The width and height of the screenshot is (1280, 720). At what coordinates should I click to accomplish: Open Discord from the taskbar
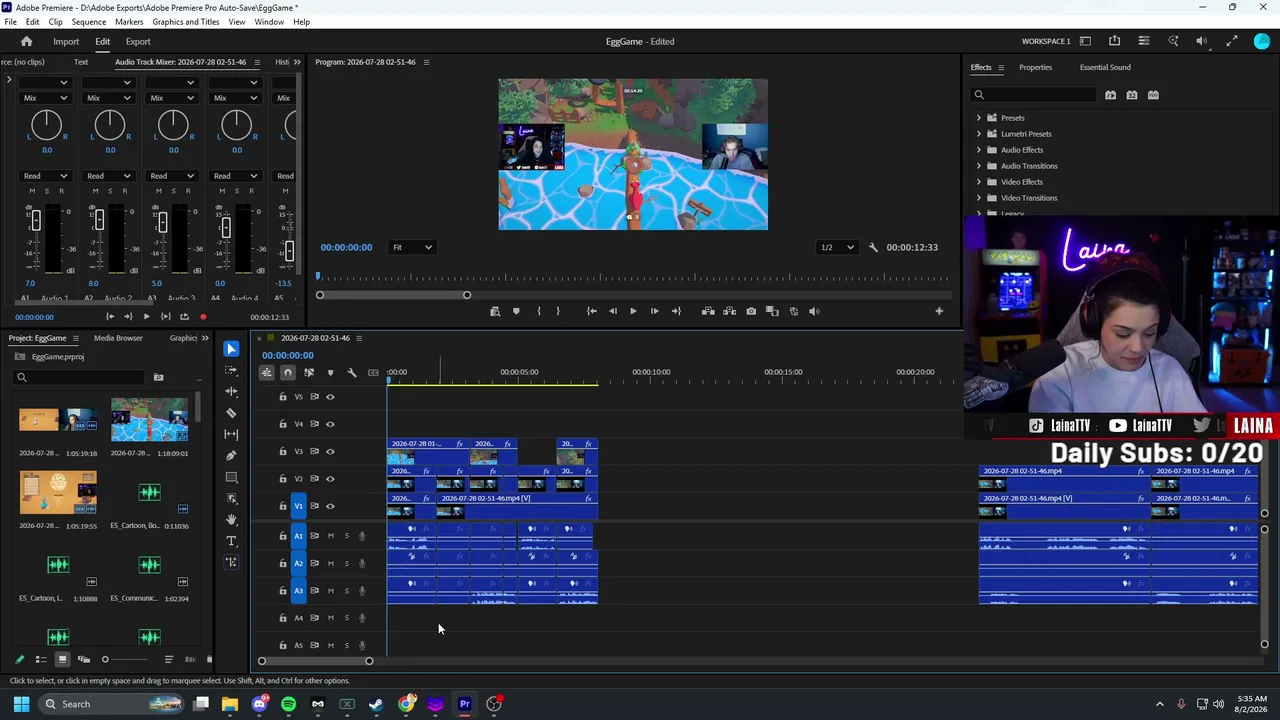click(260, 704)
